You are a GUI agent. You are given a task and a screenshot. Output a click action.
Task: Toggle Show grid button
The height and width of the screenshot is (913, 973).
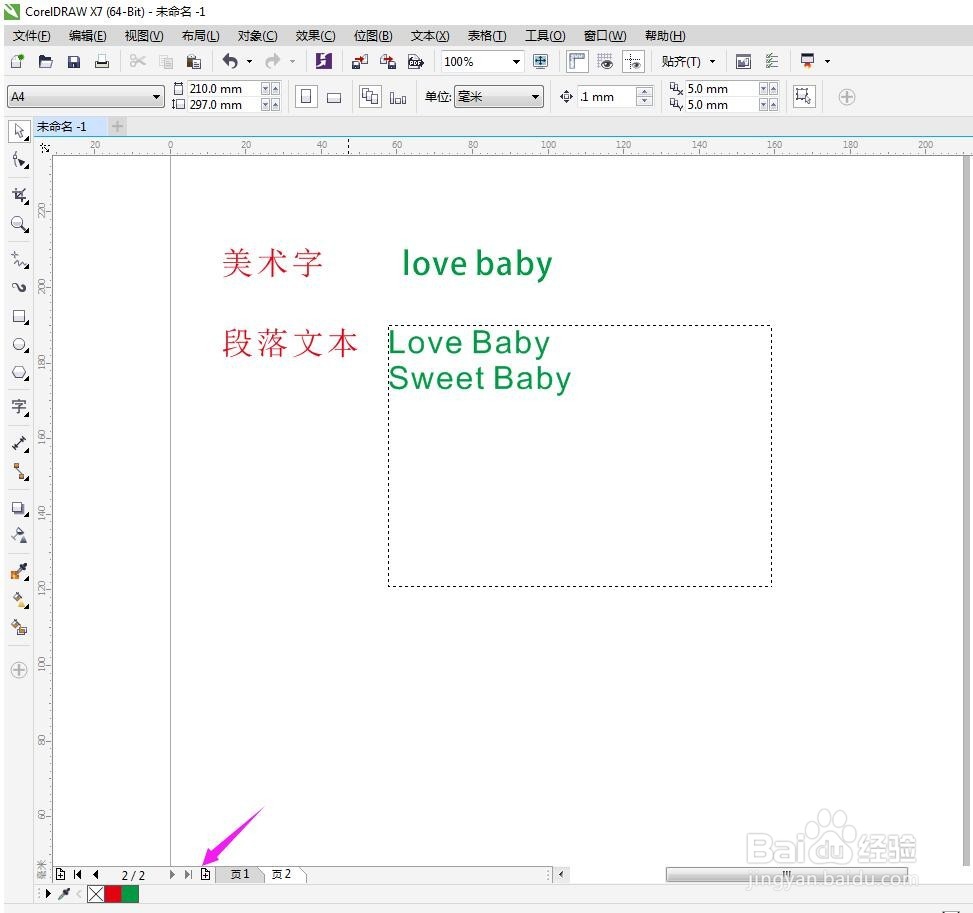[x=605, y=61]
